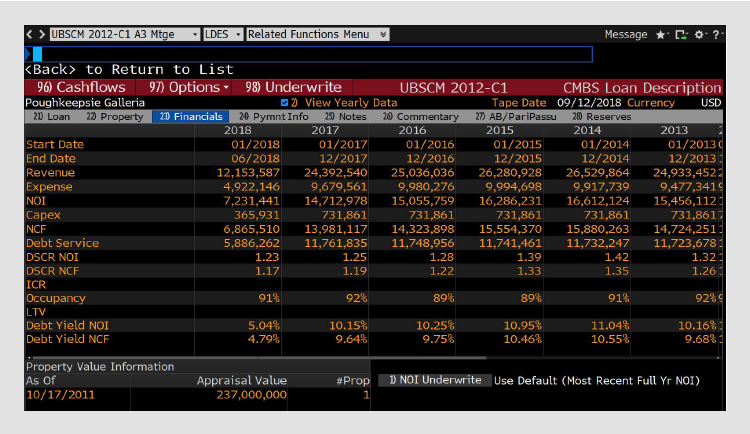The image size is (750, 434).
Task: Open the help question mark
Action: [x=716, y=34]
